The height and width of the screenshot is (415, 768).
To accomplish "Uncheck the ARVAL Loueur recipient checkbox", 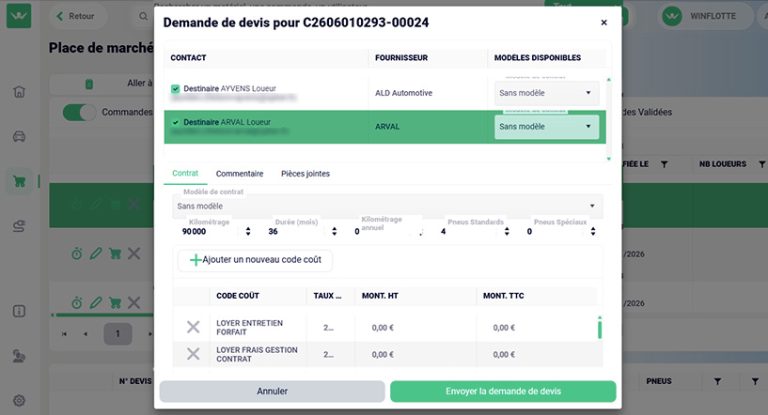I will (175, 122).
